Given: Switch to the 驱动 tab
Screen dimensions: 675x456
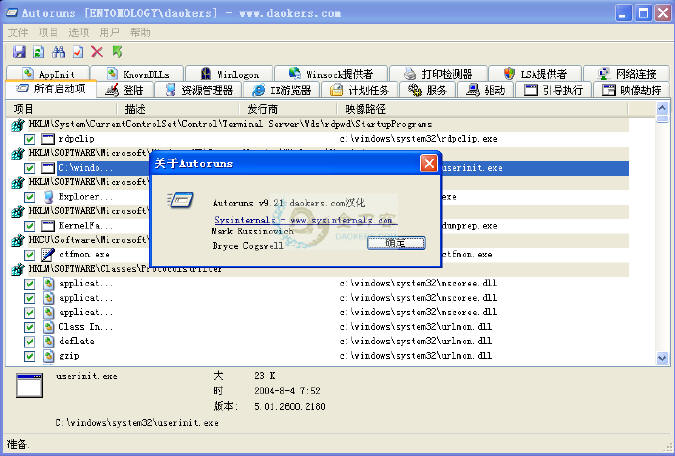Looking at the screenshot, I should point(486,90).
